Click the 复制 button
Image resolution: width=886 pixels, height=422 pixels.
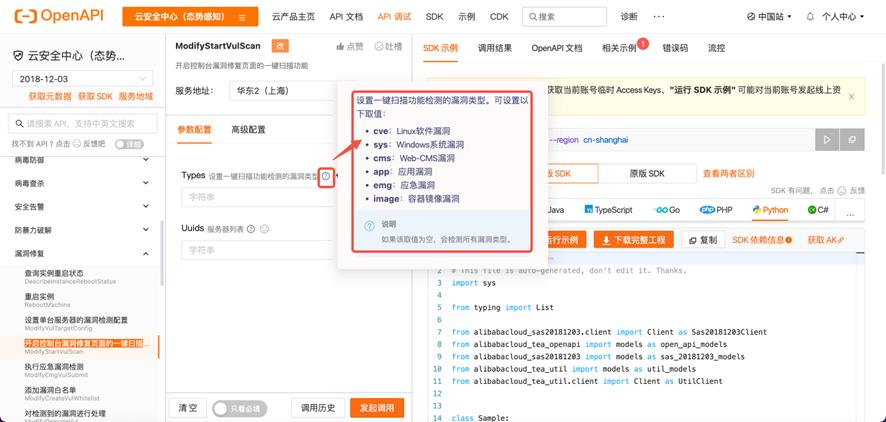[703, 240]
